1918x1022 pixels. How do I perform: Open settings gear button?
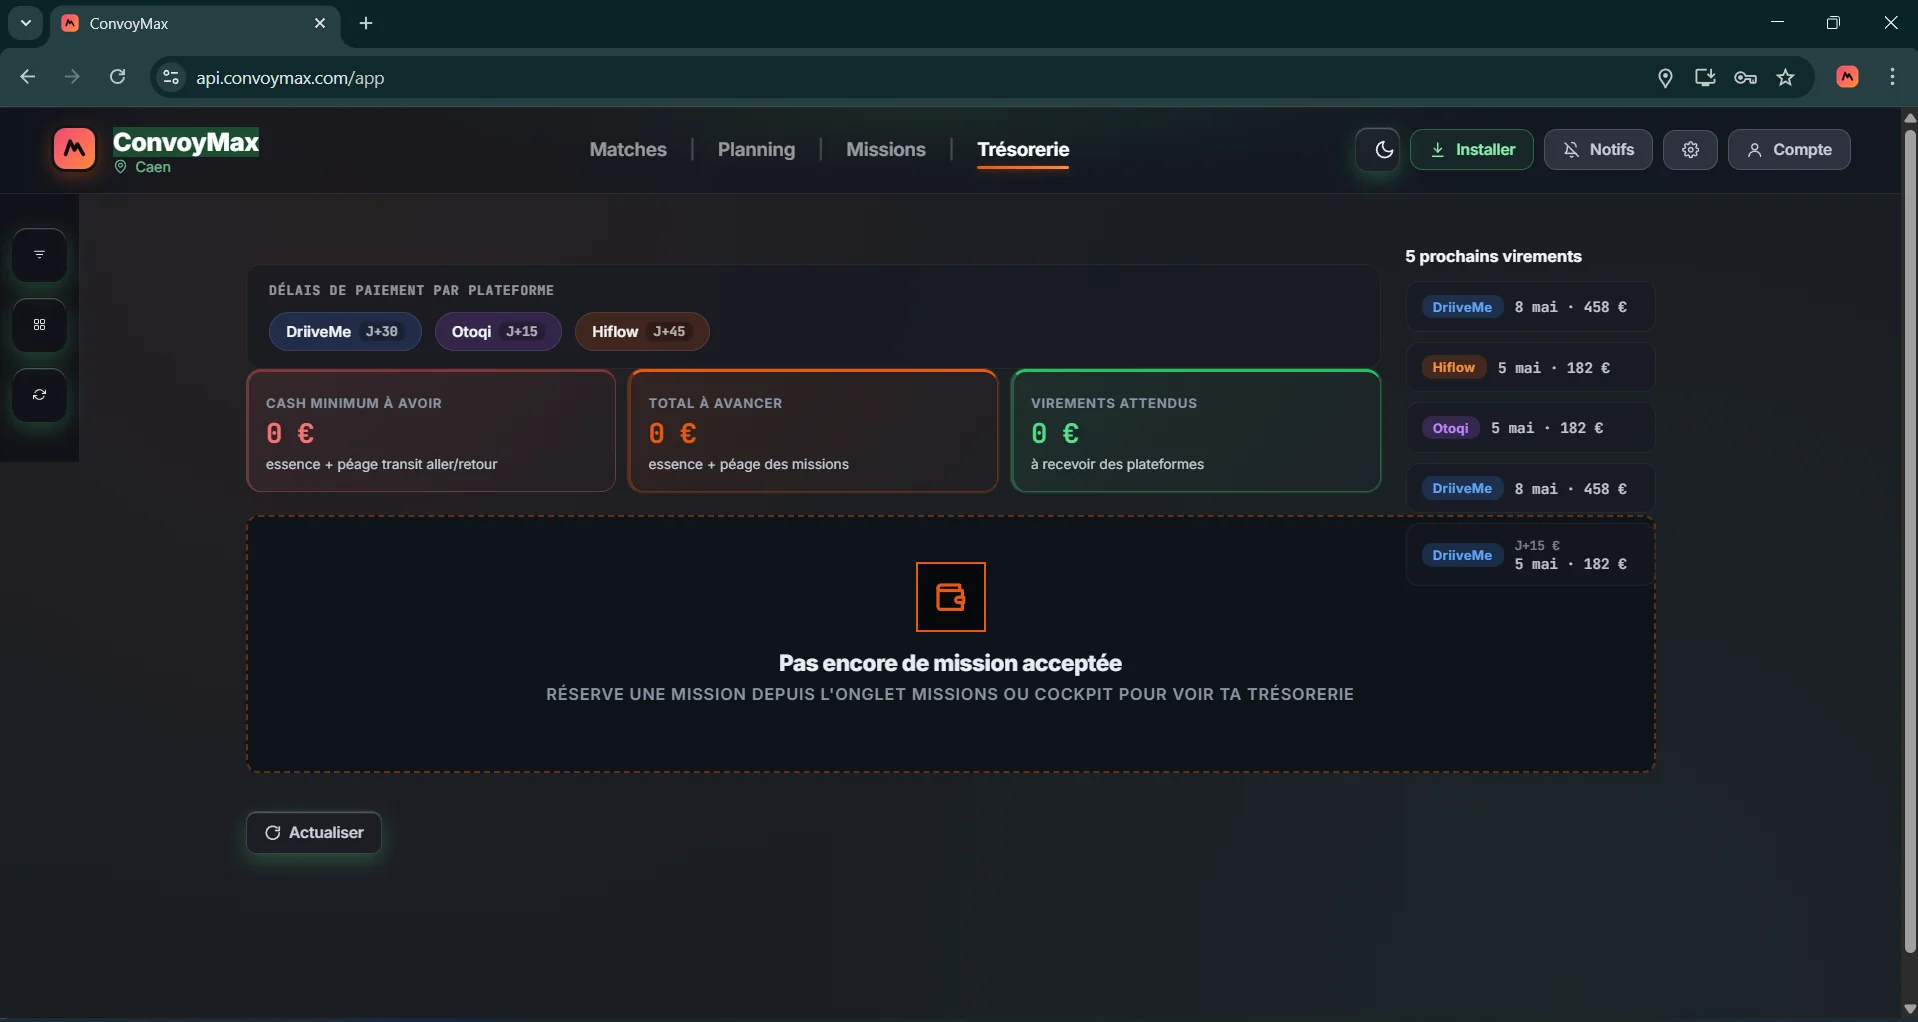point(1690,150)
